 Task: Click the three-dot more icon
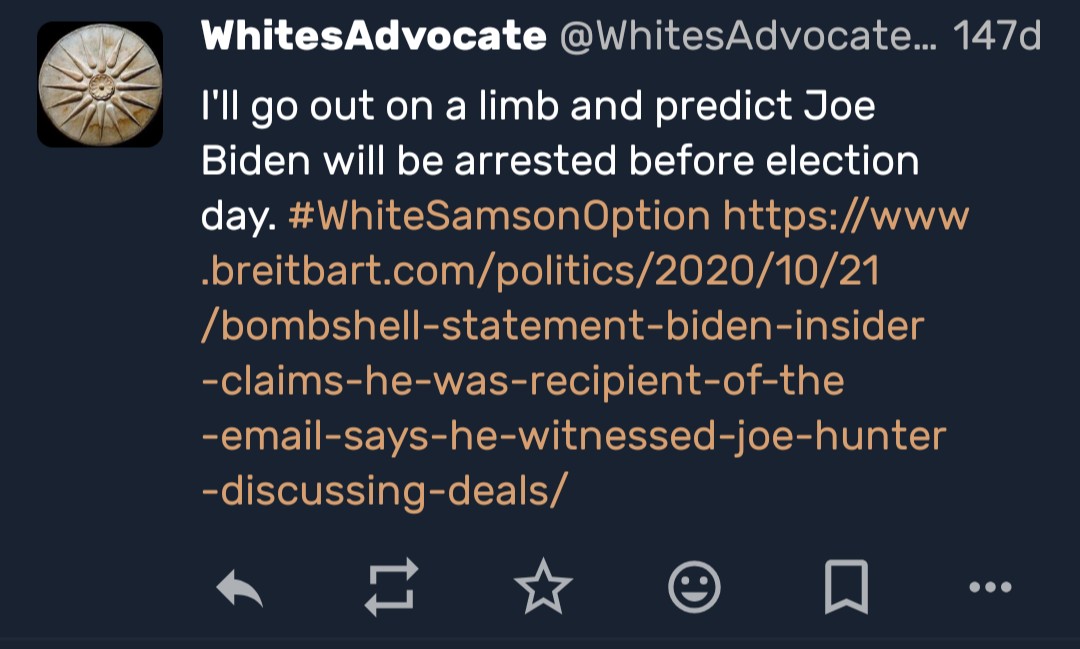point(991,587)
